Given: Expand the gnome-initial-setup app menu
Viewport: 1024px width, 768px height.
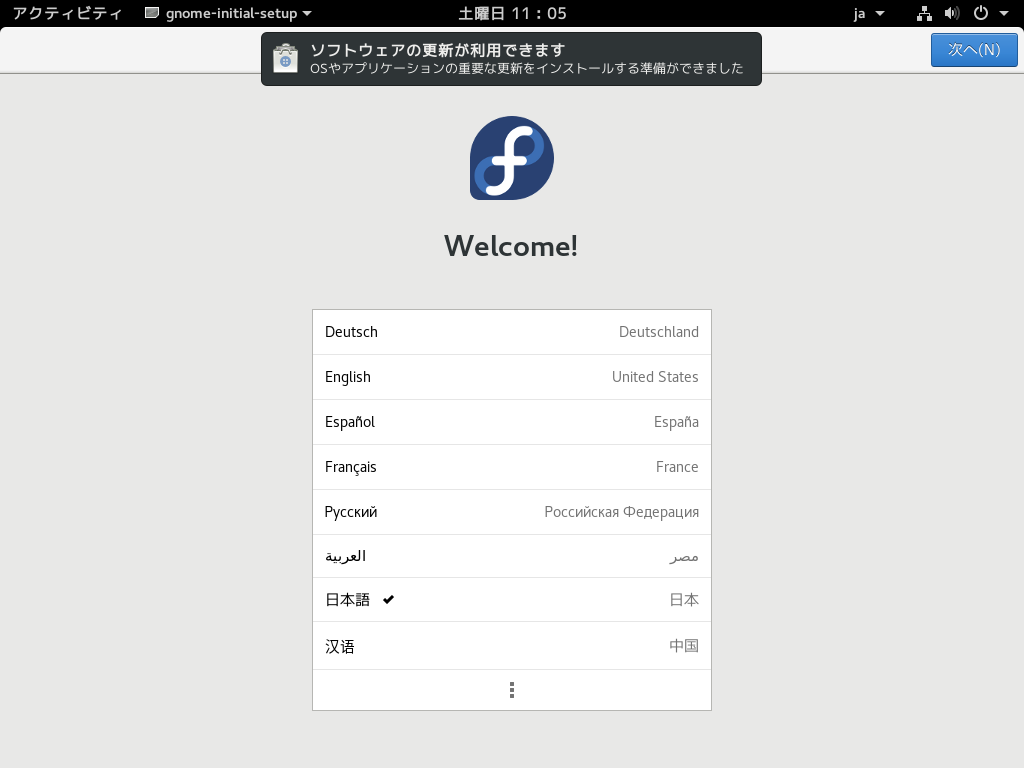Looking at the screenshot, I should (228, 13).
